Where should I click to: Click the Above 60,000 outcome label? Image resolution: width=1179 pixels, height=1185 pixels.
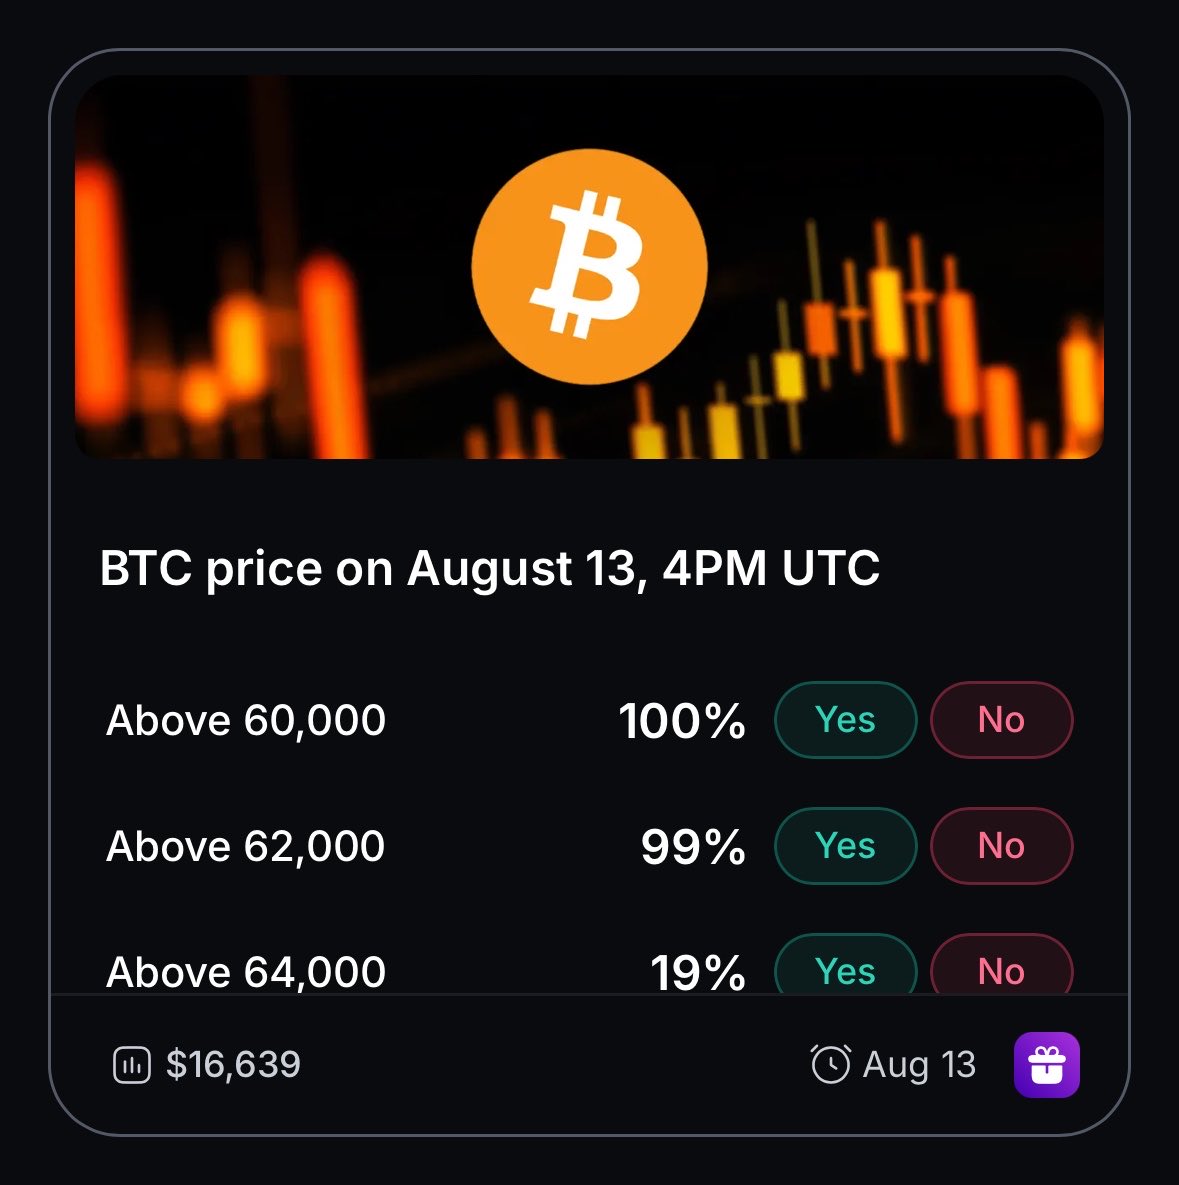(x=246, y=720)
